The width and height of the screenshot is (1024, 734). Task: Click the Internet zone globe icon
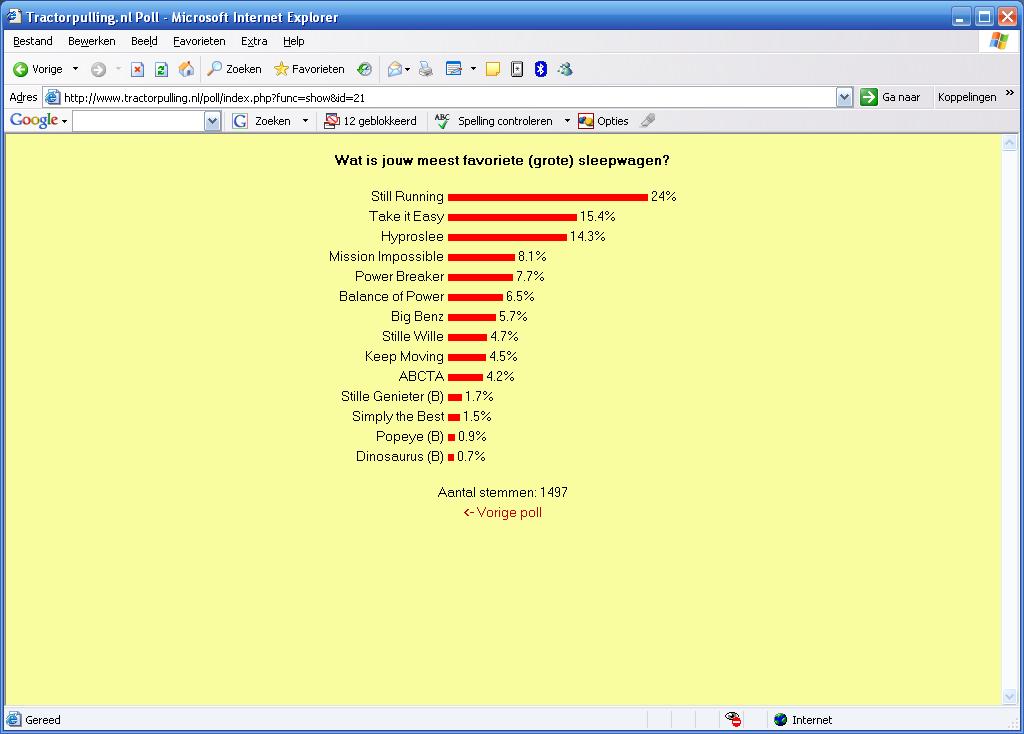780,720
